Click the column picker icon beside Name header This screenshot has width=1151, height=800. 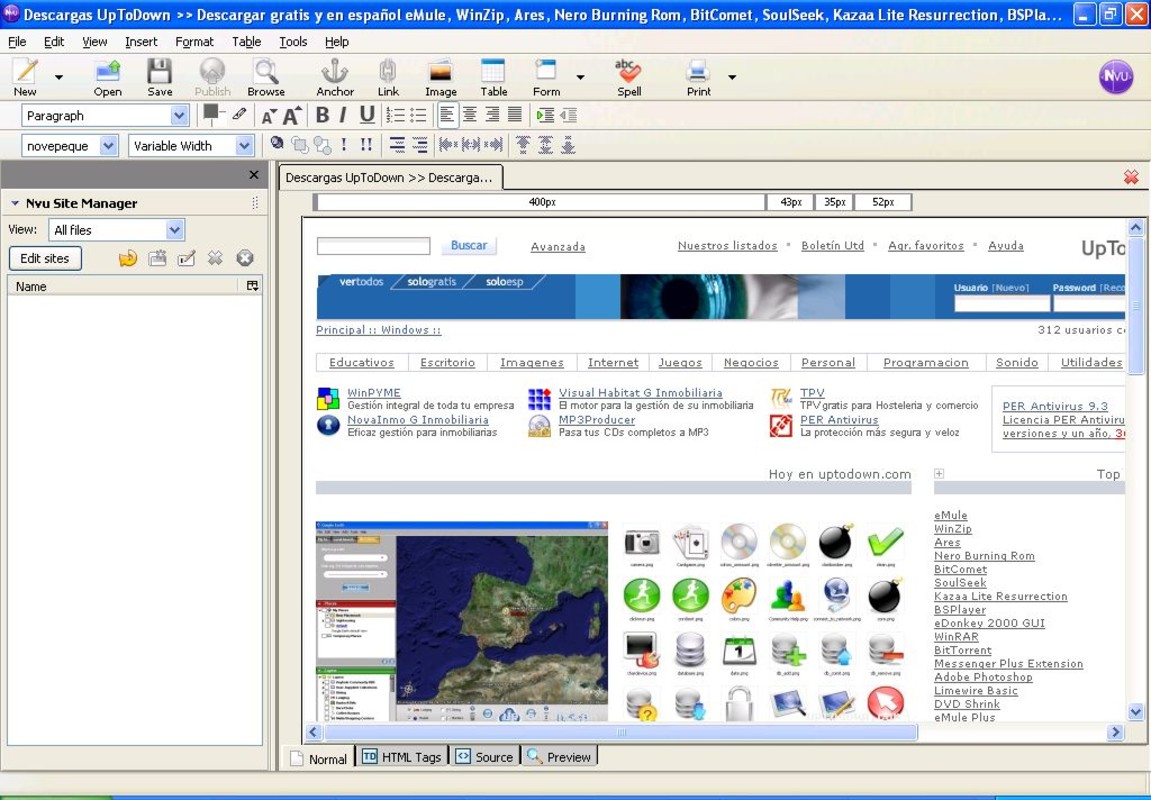(253, 286)
